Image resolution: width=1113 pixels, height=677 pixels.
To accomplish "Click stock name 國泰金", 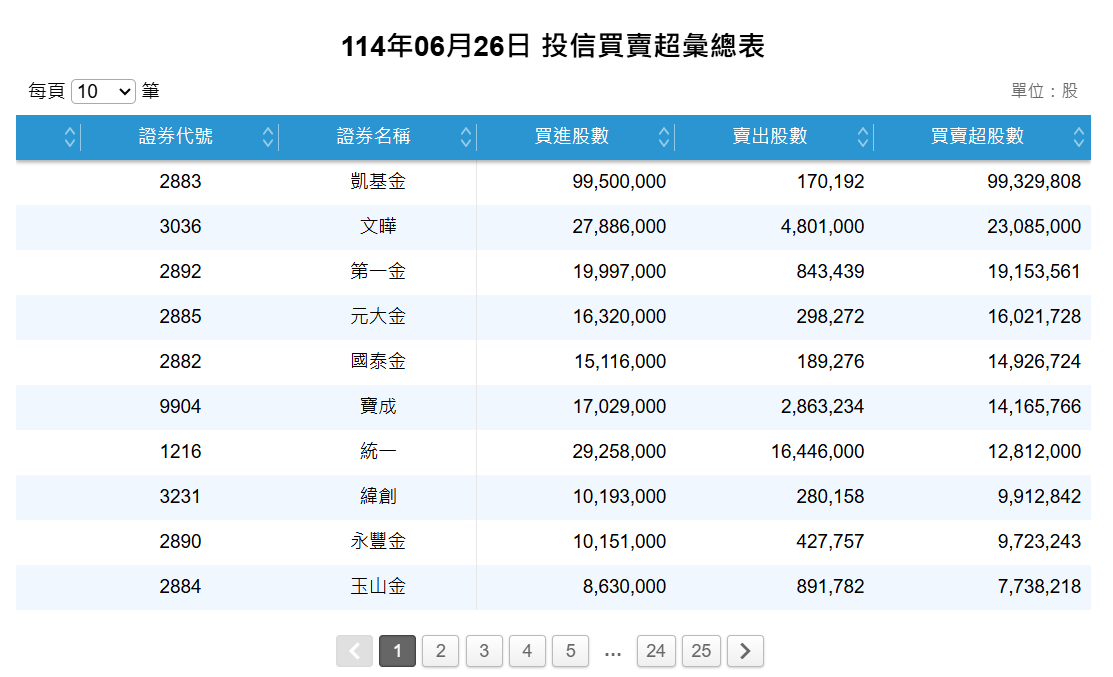I will pyautogui.click(x=378, y=362).
